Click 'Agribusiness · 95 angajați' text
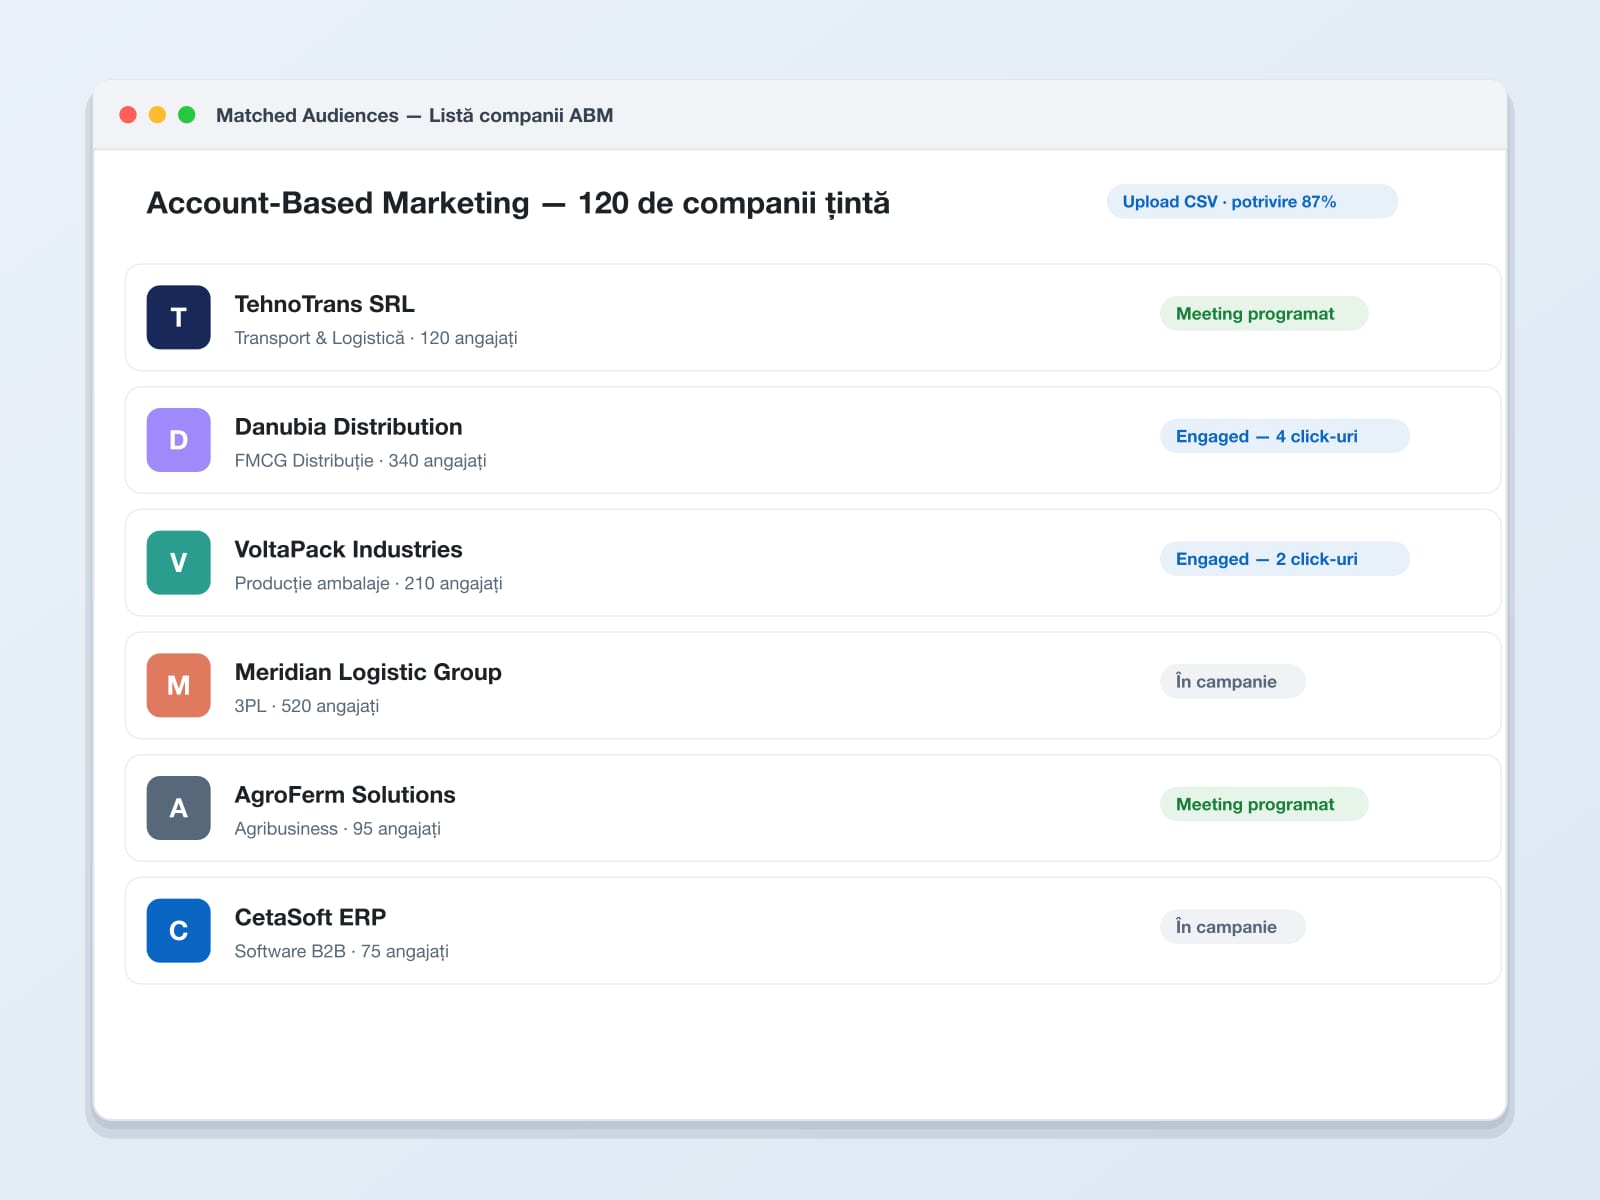Image resolution: width=1600 pixels, height=1200 pixels. [x=337, y=829]
